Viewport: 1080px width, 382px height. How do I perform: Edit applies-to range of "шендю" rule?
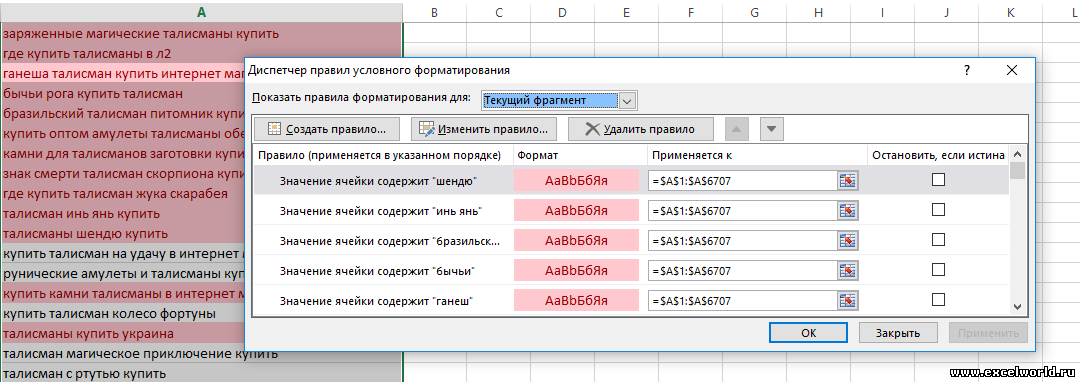[x=743, y=180]
